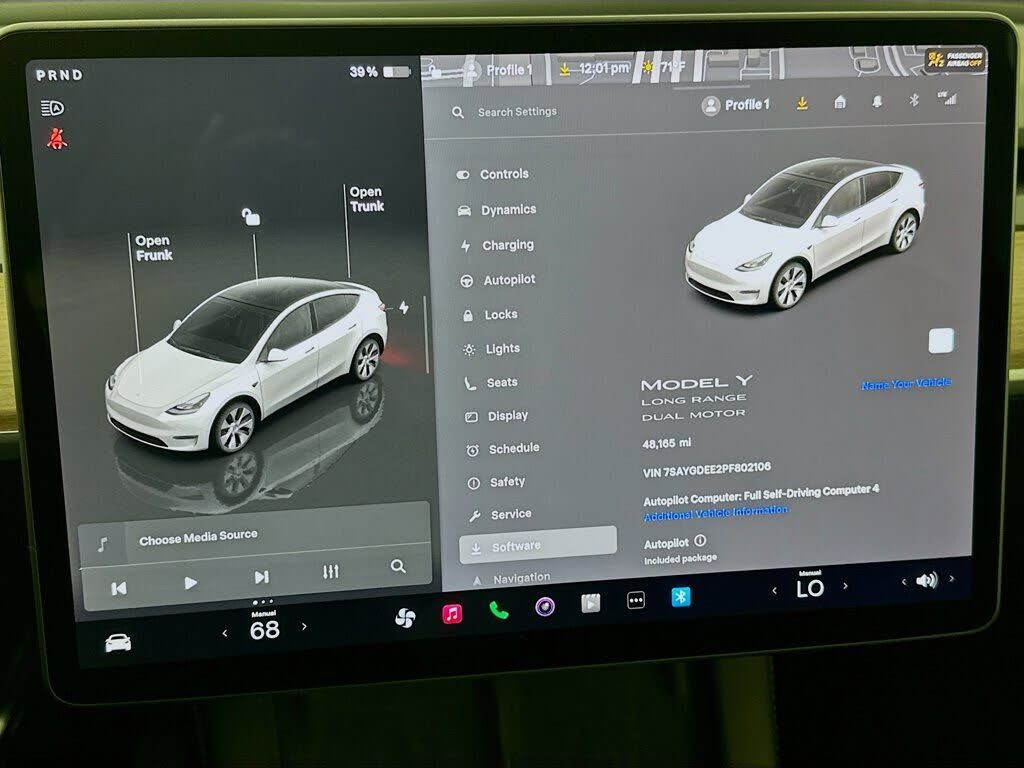1024x768 pixels.
Task: Open the Additional Vehicle Information link
Action: tap(715, 512)
